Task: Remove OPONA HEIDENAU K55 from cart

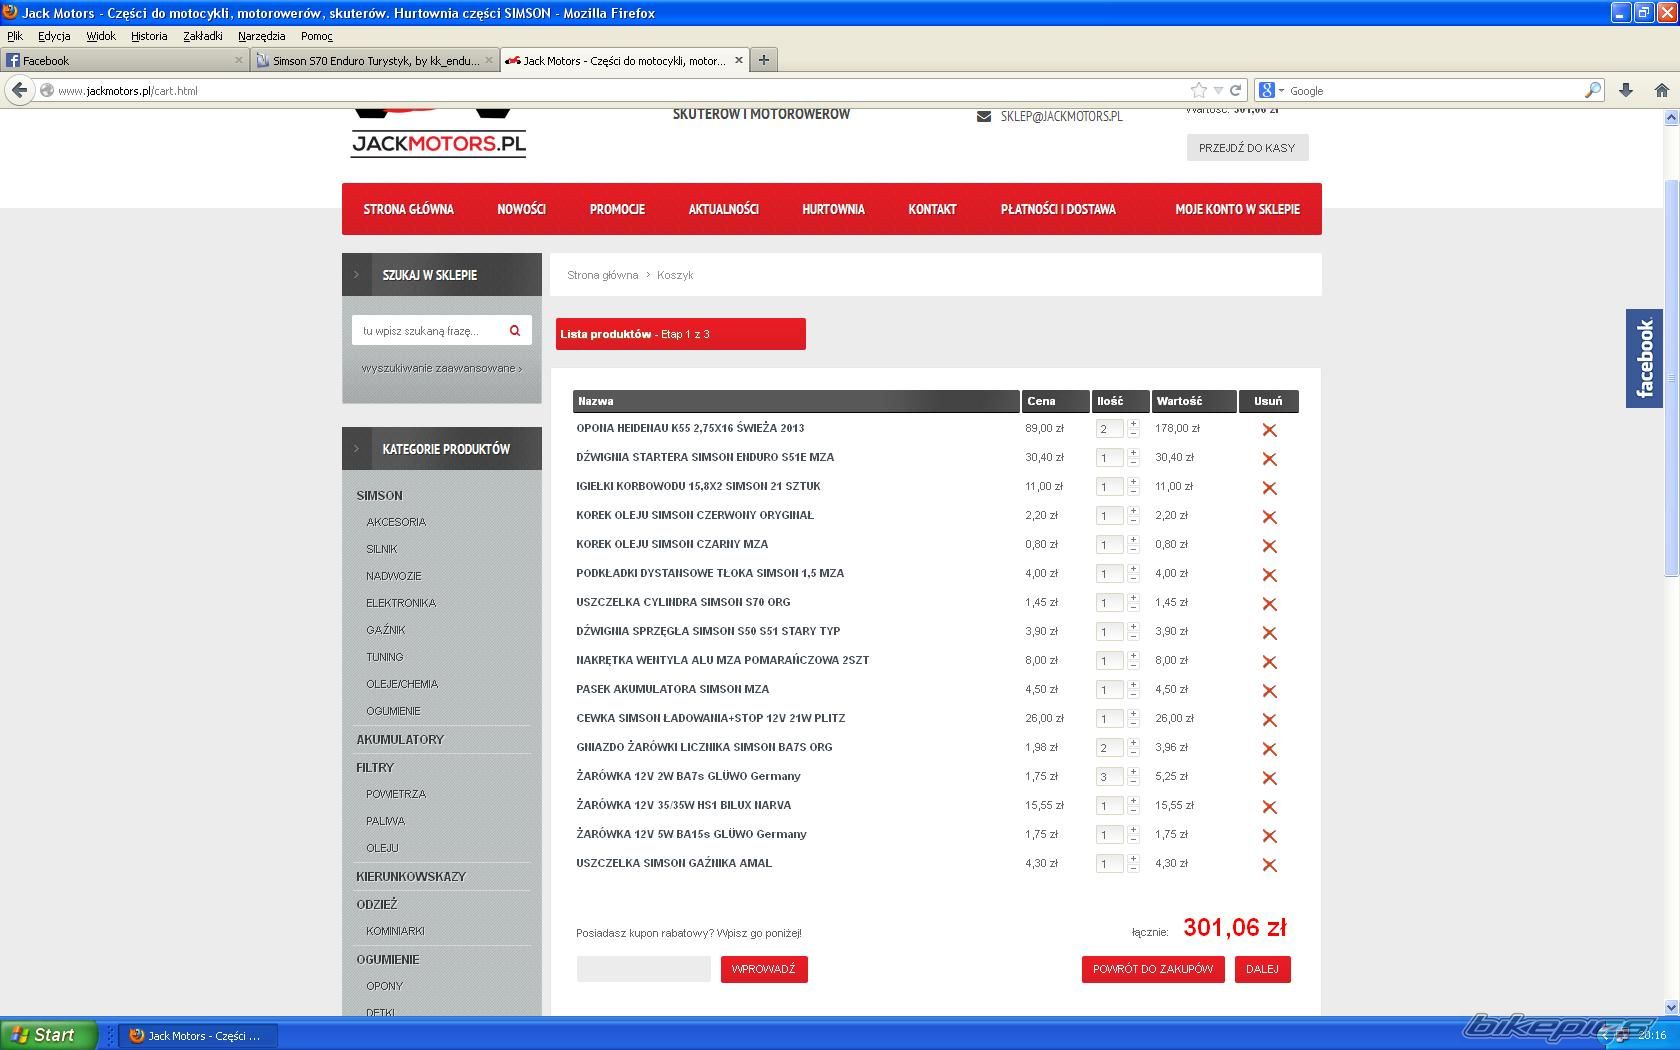Action: coord(1269,430)
